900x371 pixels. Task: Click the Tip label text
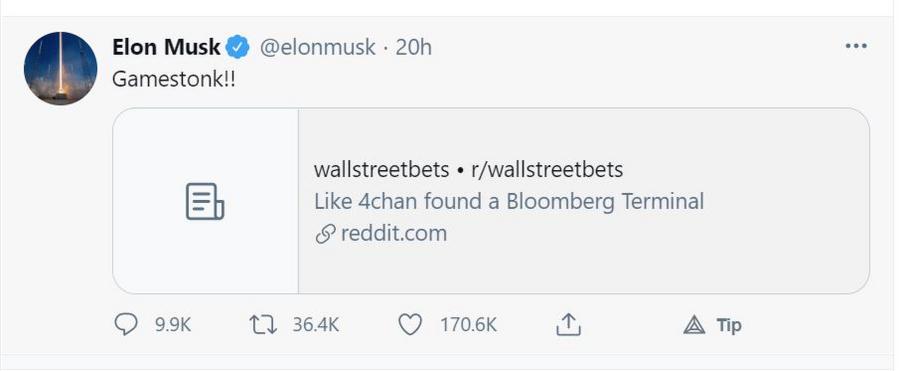[729, 325]
